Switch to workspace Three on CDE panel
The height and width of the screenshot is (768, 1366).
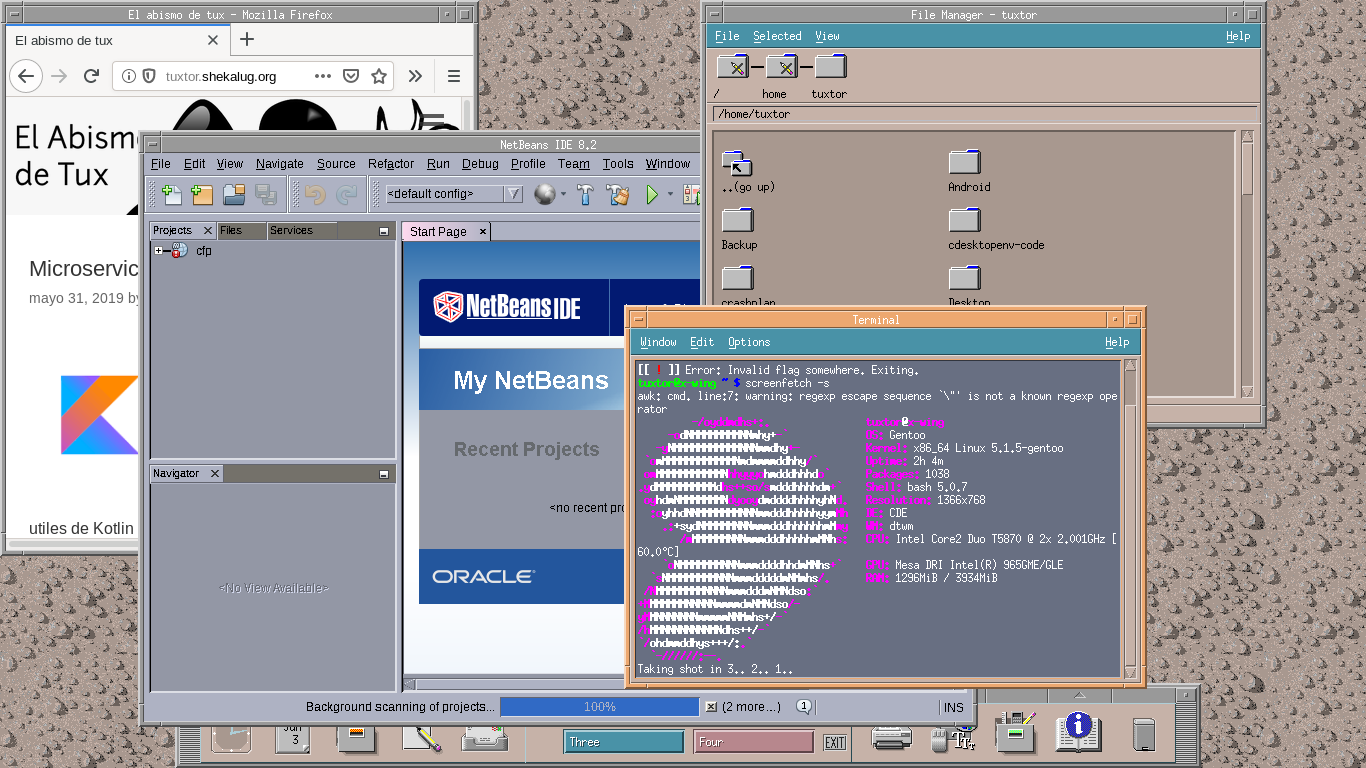[624, 742]
